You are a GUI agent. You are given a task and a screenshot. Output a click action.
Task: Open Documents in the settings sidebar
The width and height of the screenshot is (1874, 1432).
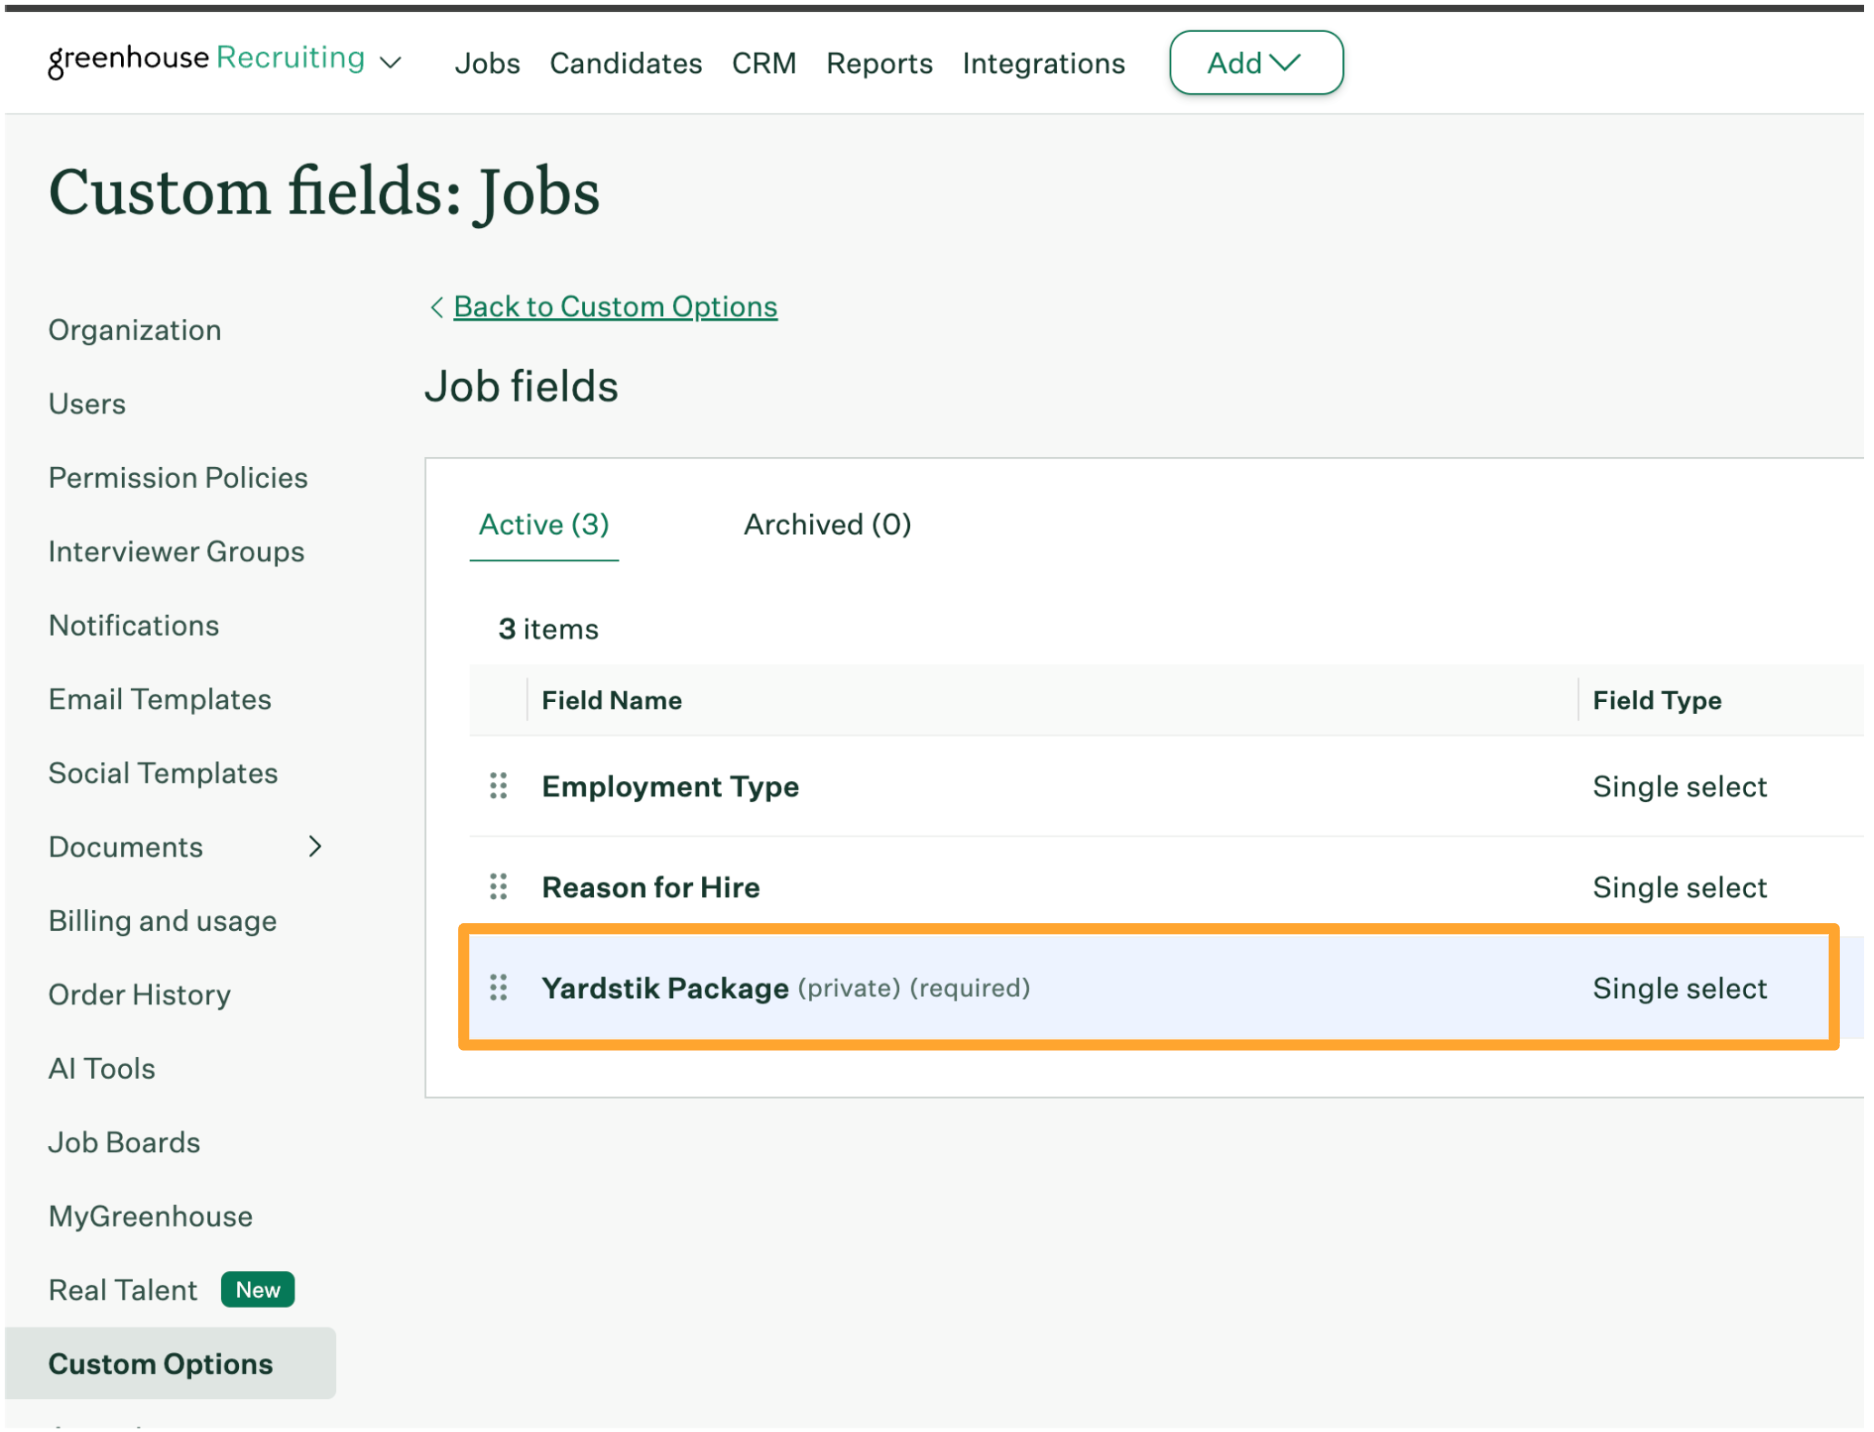[x=126, y=848]
